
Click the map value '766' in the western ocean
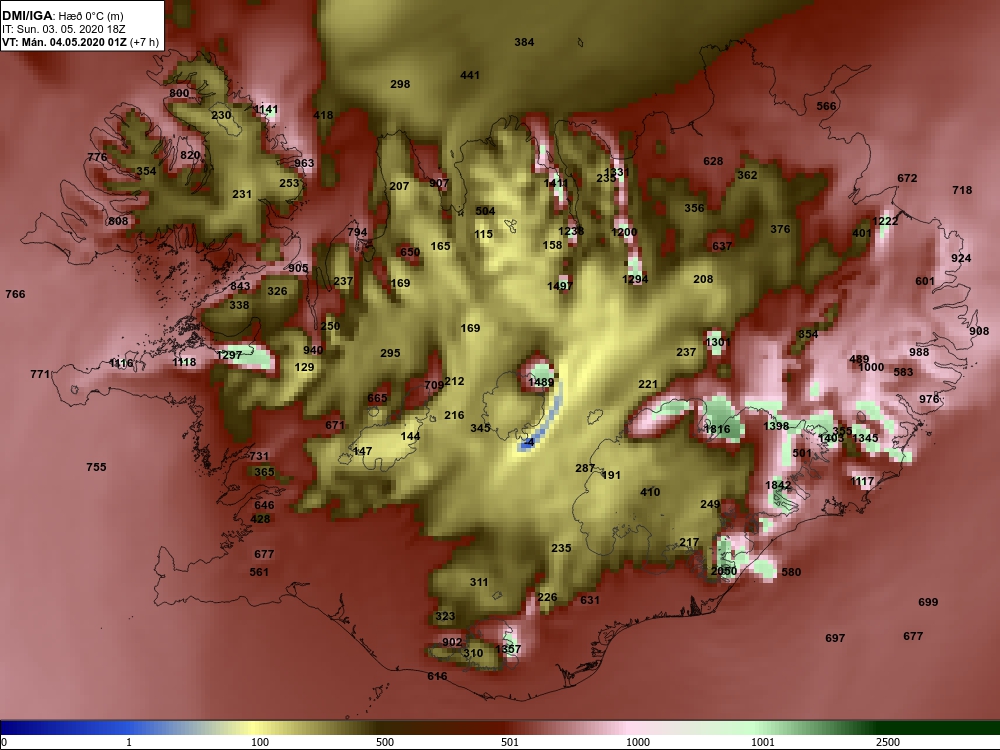(x=15, y=294)
